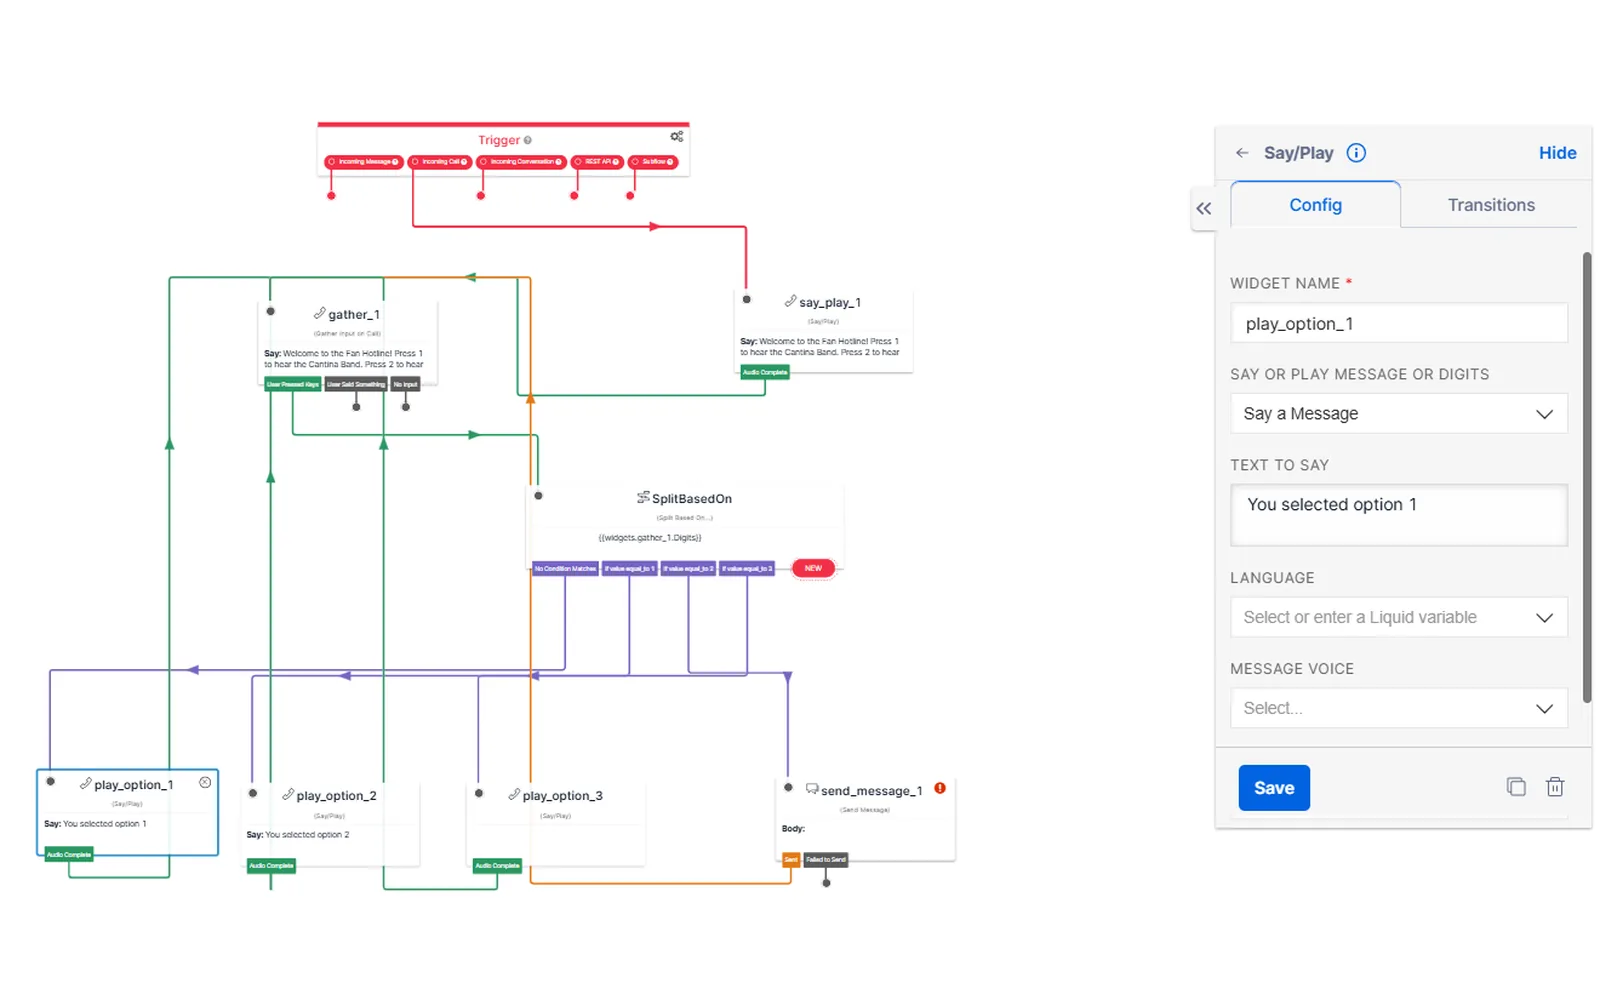Select say_play_1 input connector dot
The height and width of the screenshot is (1000, 1600).
pos(746,299)
